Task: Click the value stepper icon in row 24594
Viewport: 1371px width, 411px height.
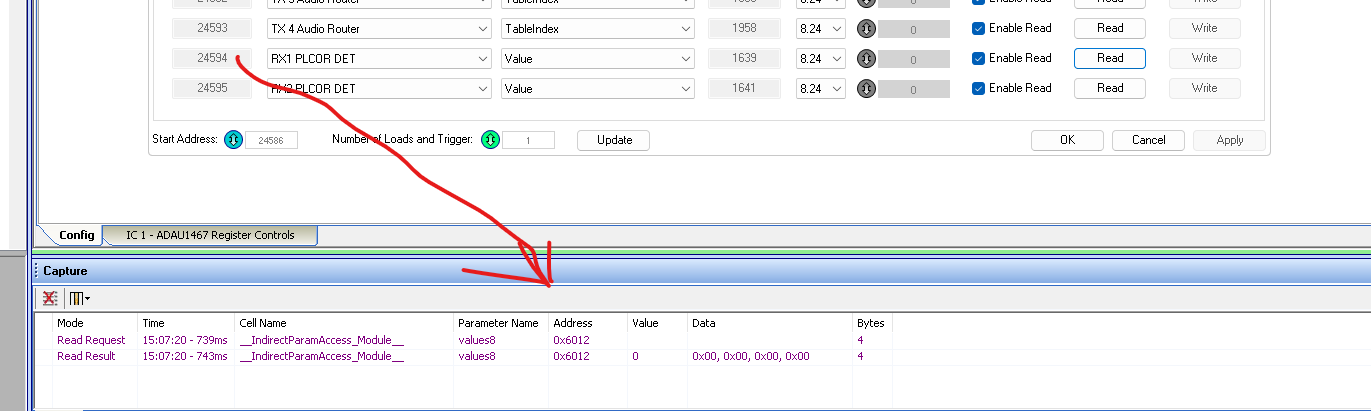Action: [x=866, y=59]
